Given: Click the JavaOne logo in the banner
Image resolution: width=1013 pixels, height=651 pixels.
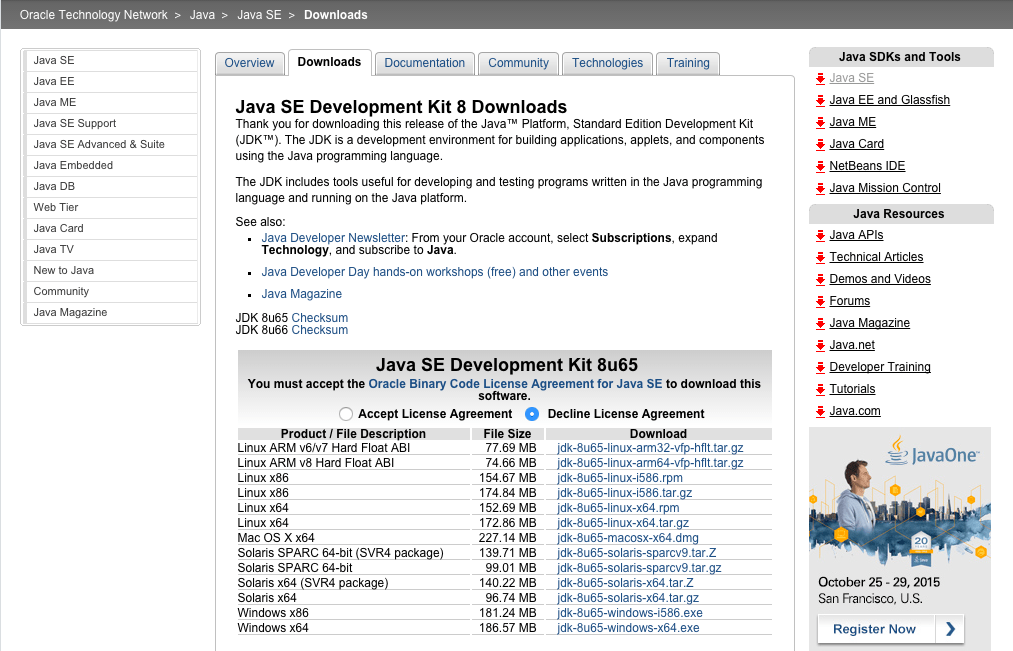Looking at the screenshot, I should pyautogui.click(x=932, y=451).
